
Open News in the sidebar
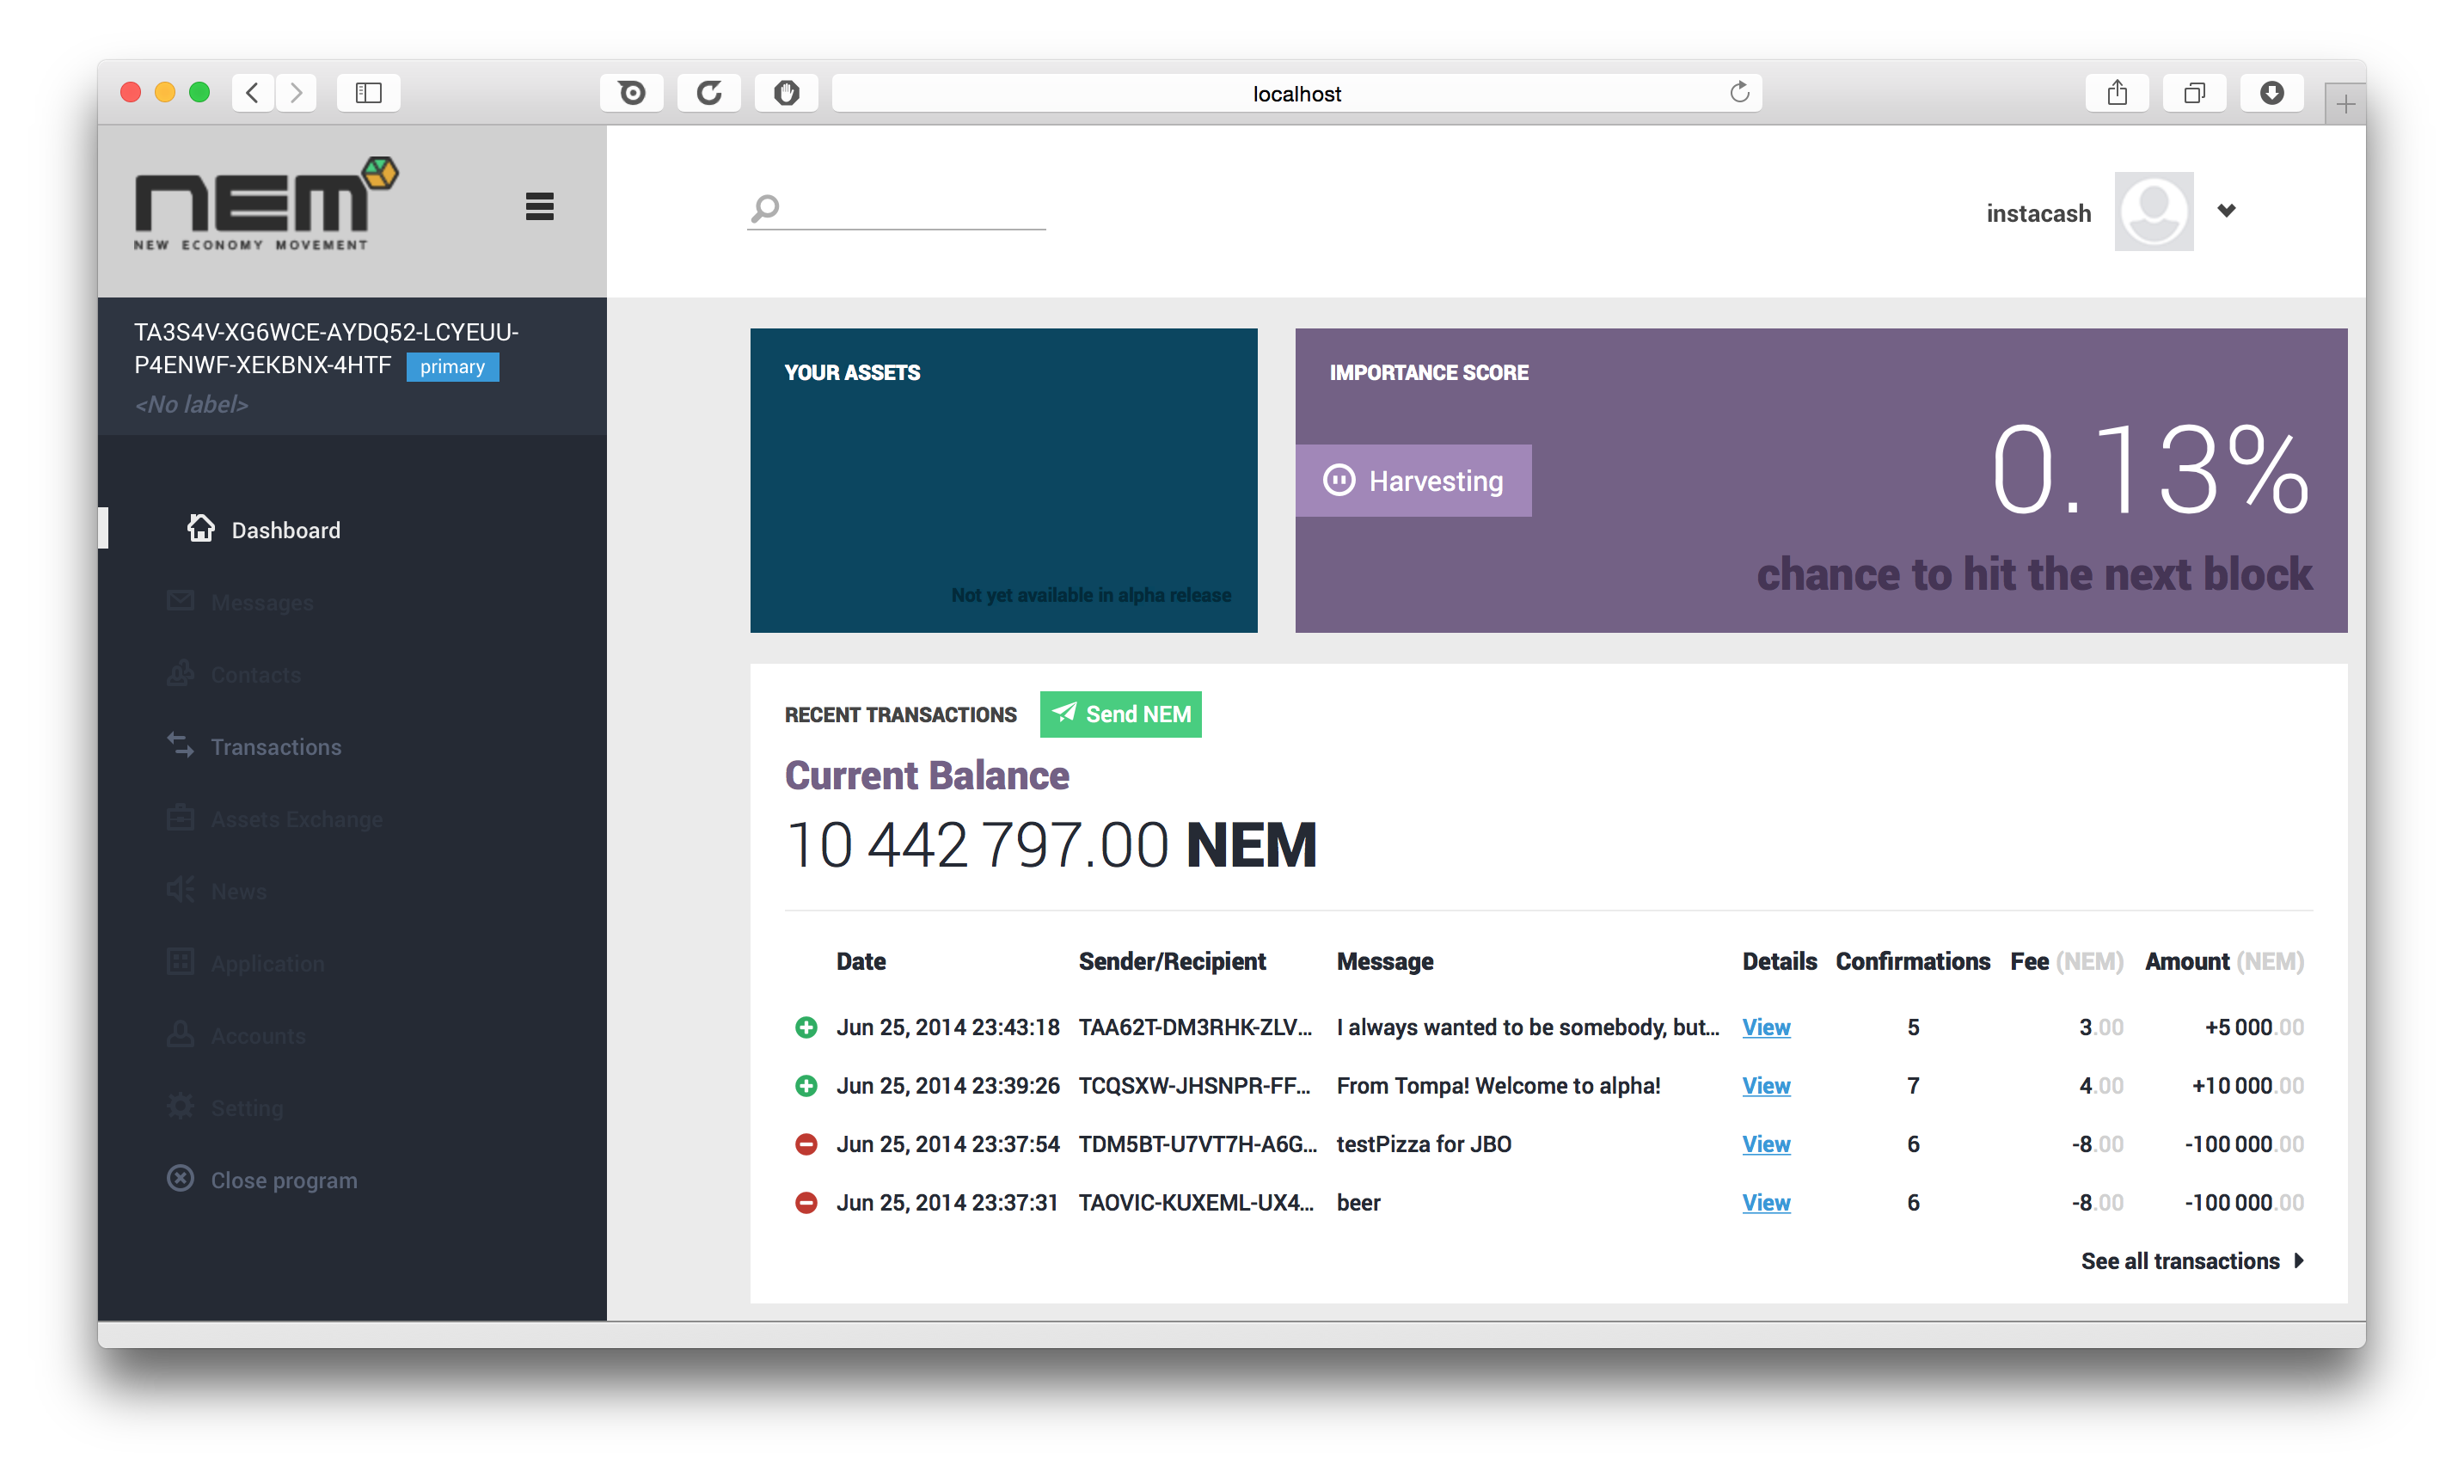[238, 891]
